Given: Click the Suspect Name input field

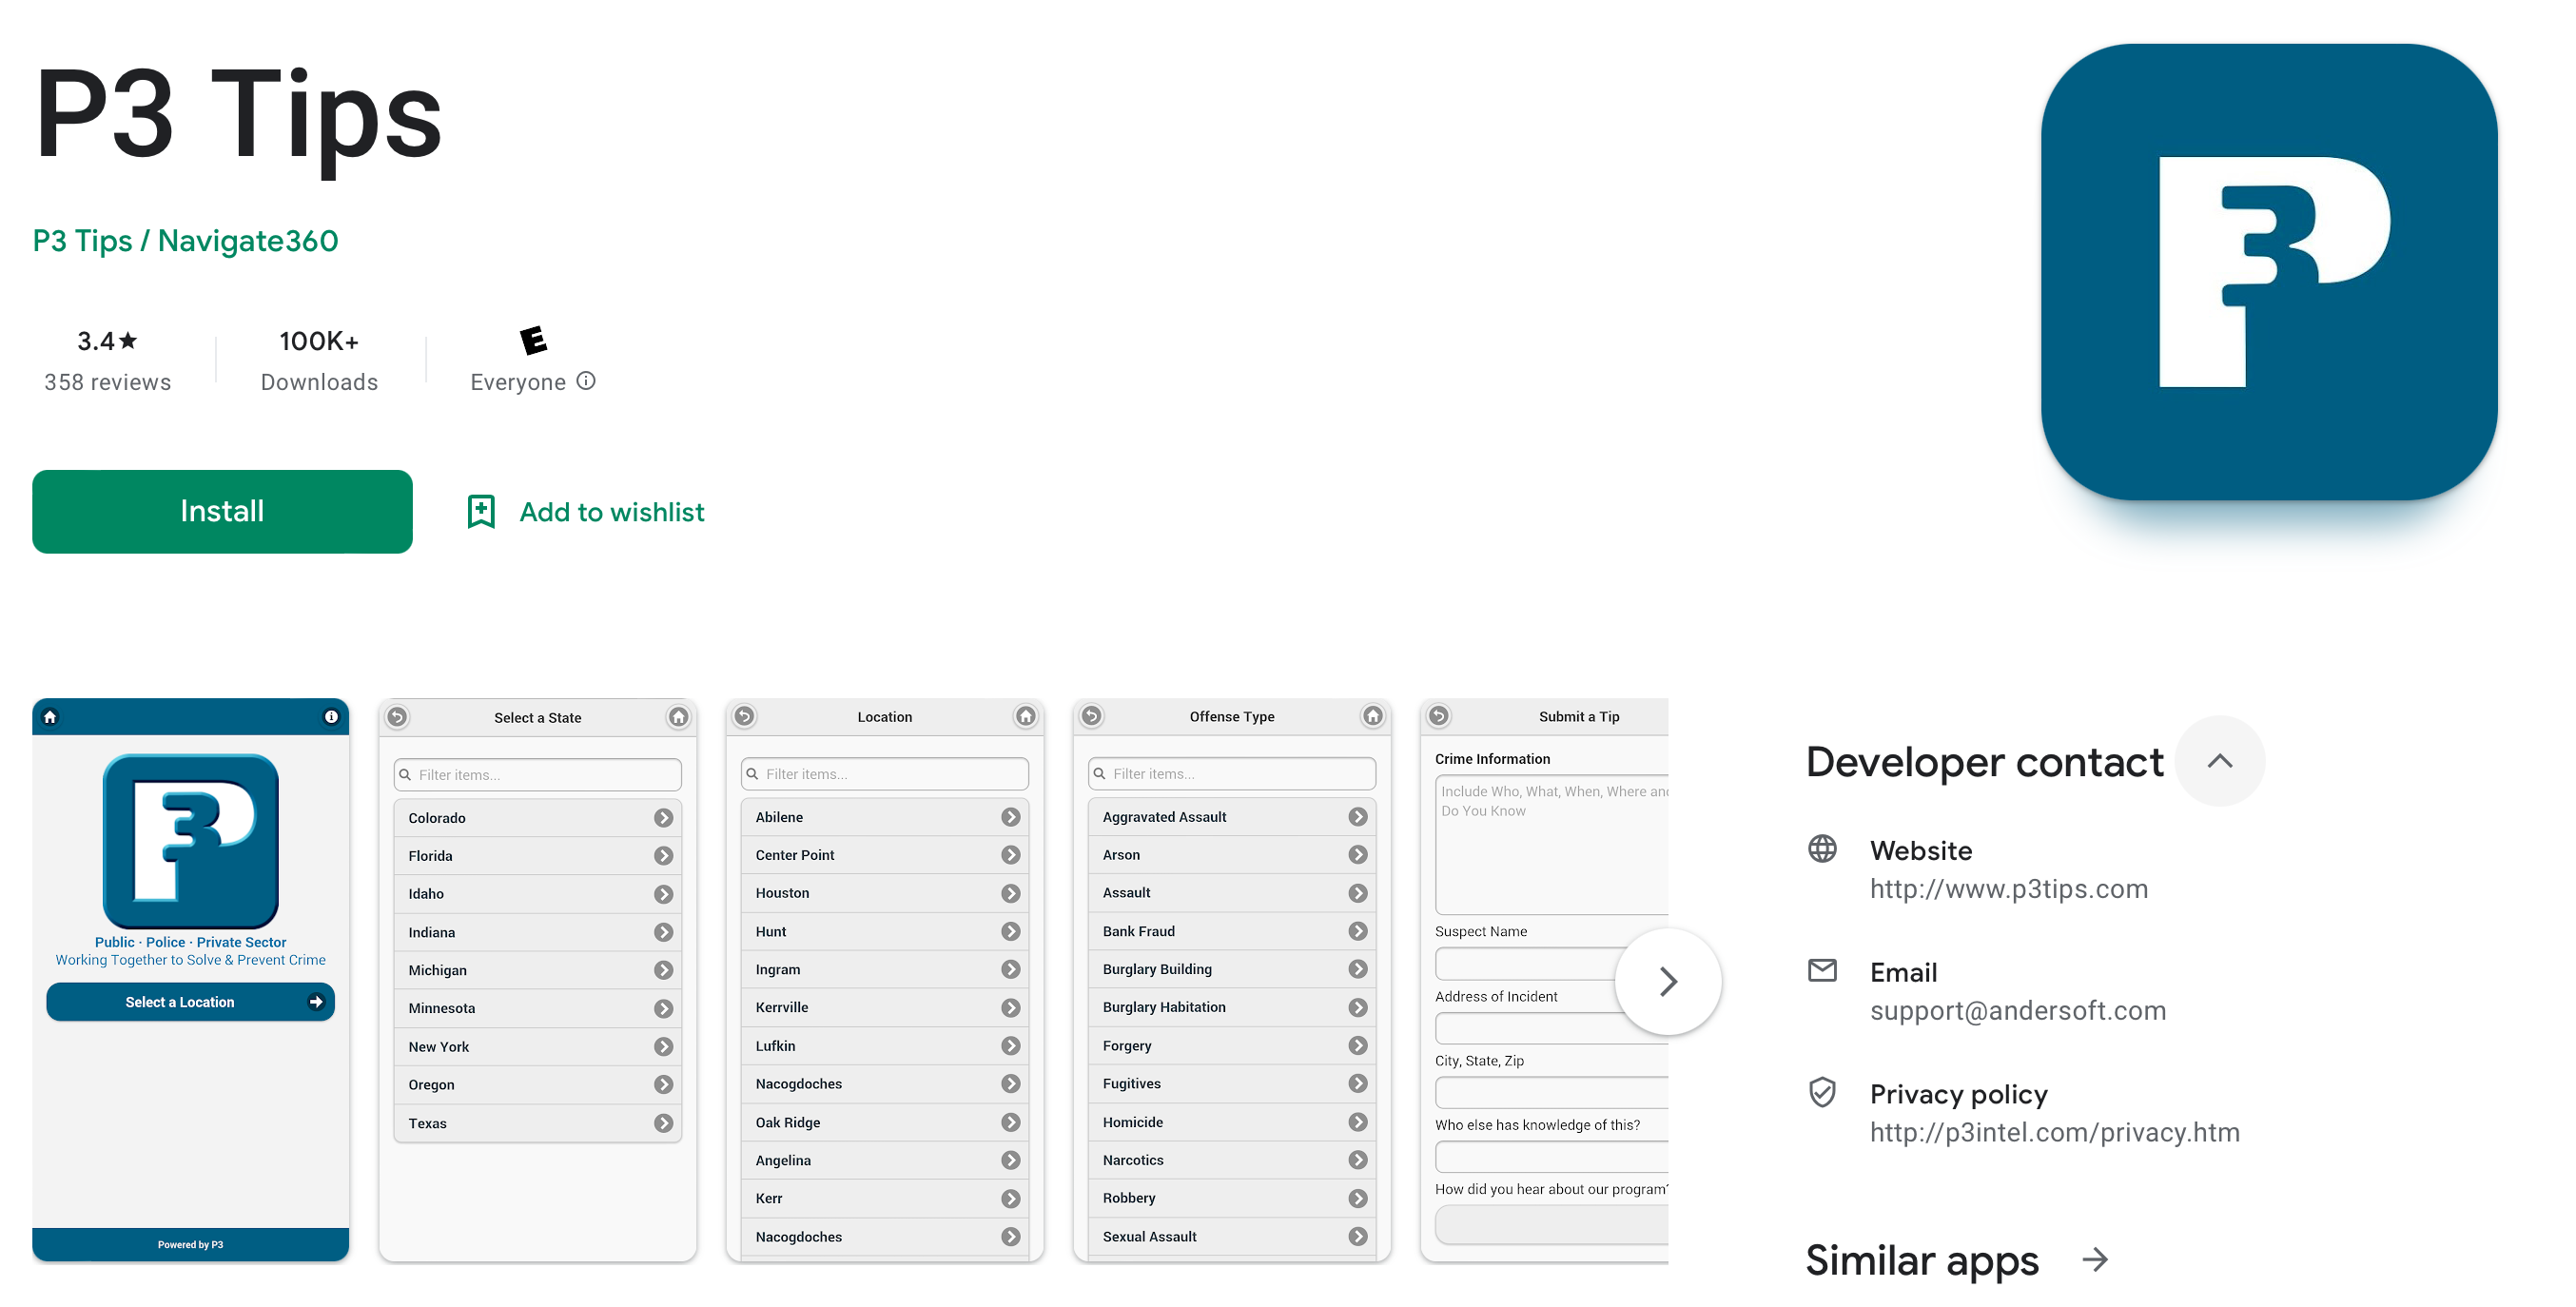Looking at the screenshot, I should tap(1526, 964).
